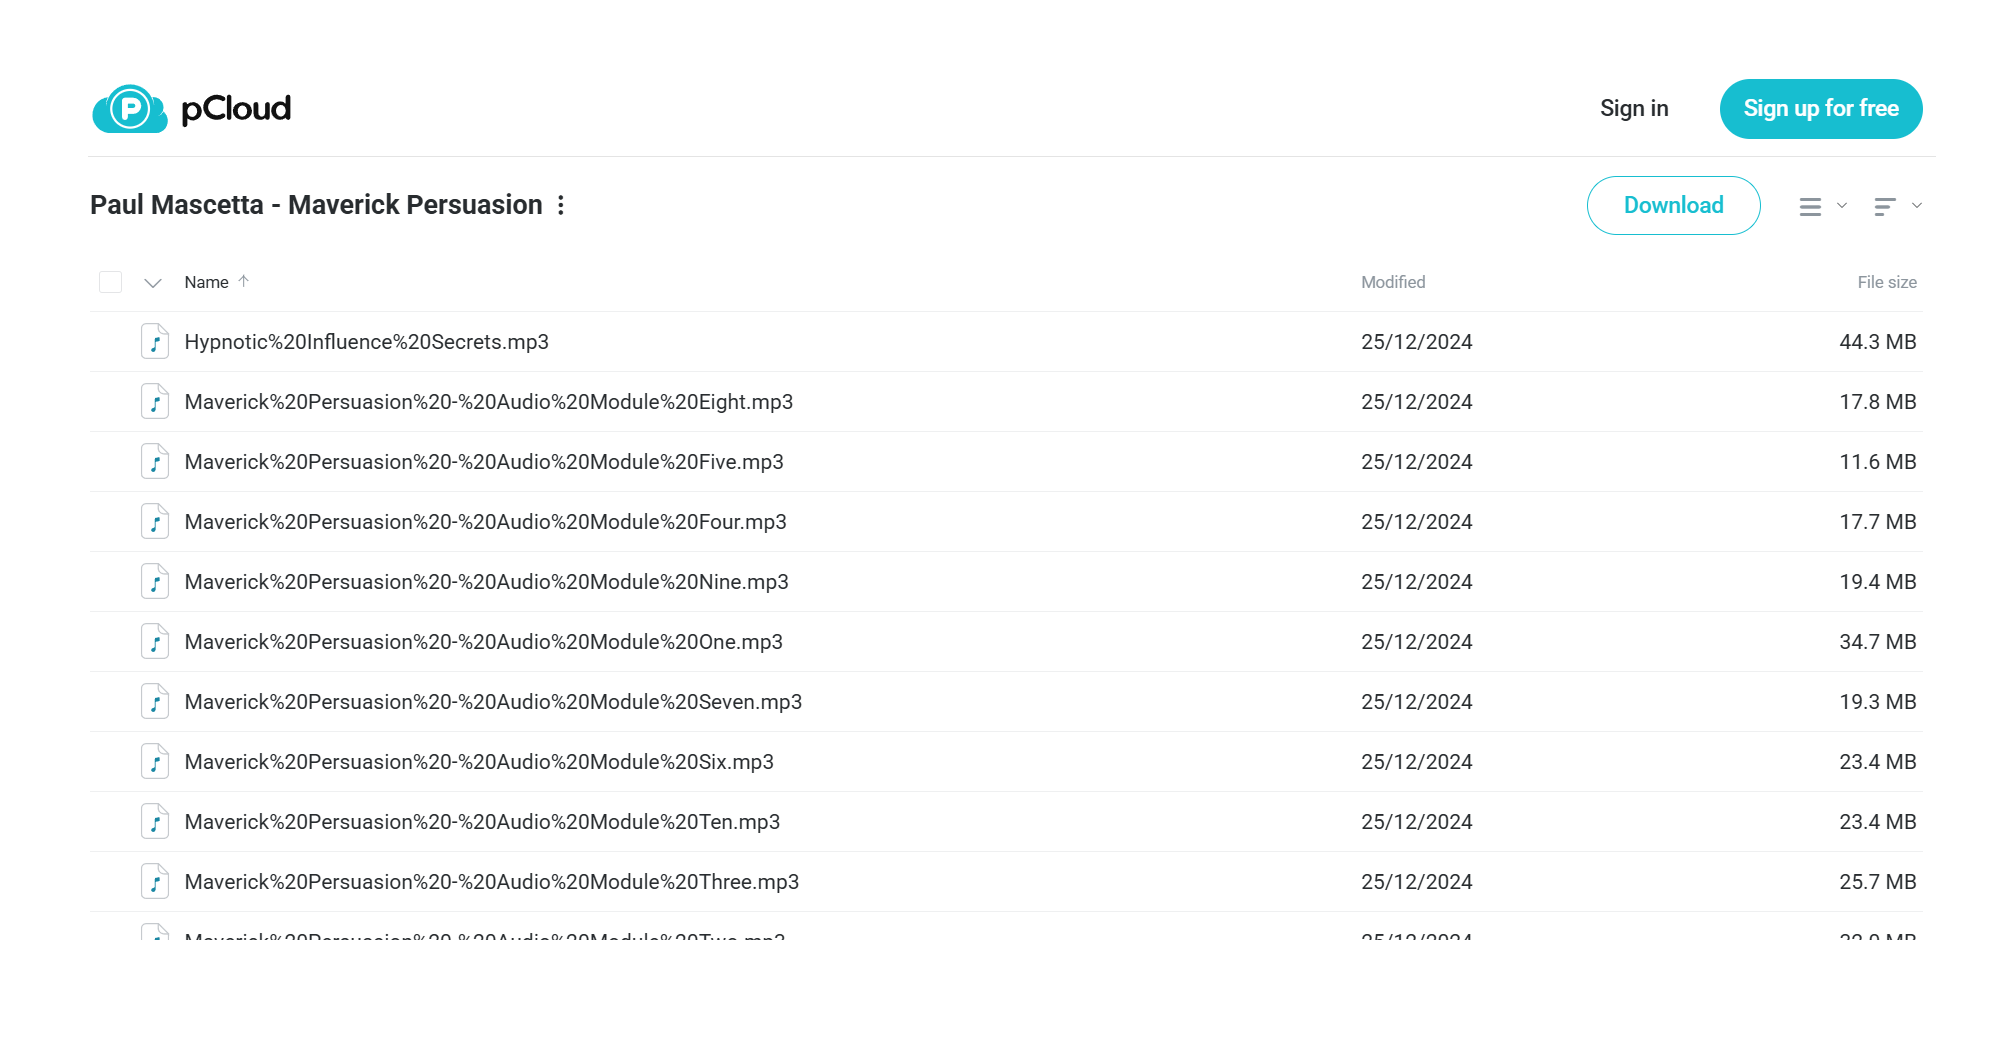This screenshot has width=2016, height=1064.
Task: Click modified date of Module Eight row
Action: 1416,402
